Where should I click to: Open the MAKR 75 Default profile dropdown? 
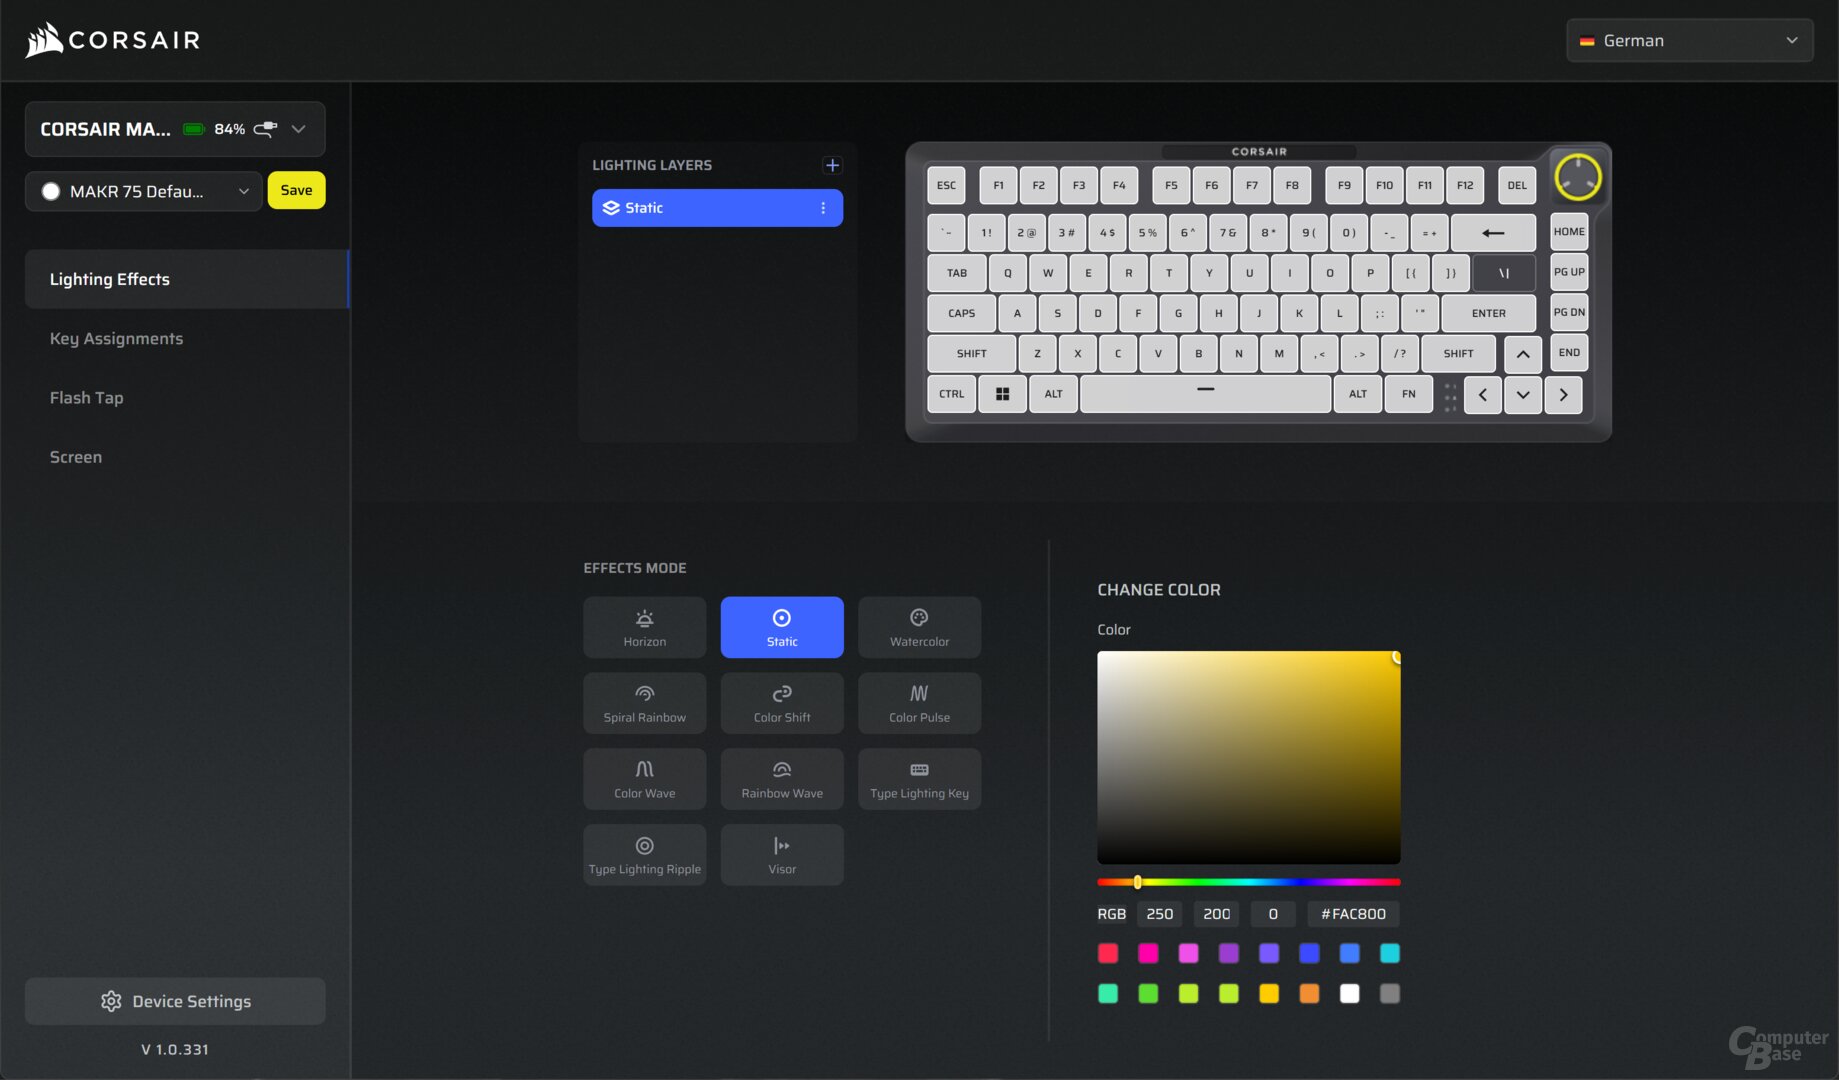(144, 191)
